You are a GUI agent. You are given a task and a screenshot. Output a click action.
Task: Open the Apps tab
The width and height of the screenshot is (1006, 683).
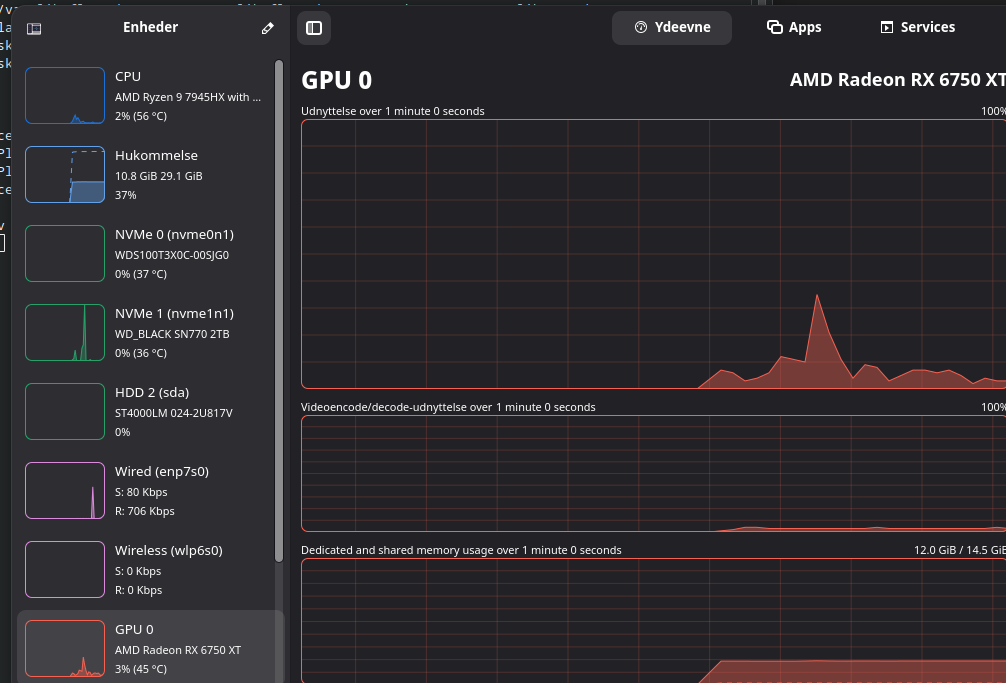(794, 28)
